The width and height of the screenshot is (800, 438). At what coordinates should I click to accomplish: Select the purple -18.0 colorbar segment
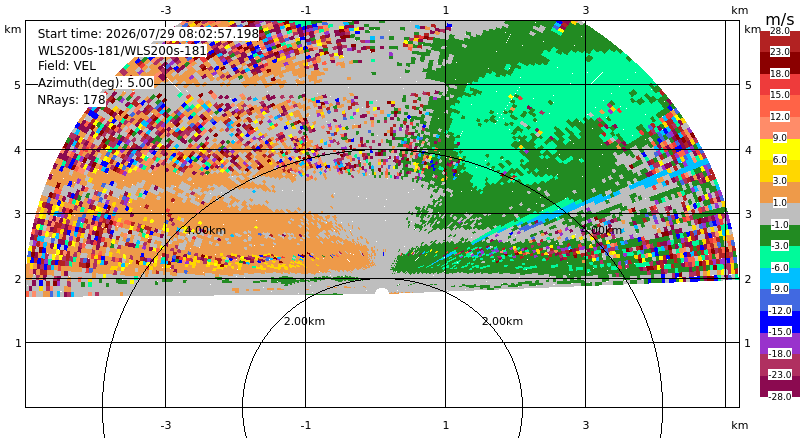780,343
